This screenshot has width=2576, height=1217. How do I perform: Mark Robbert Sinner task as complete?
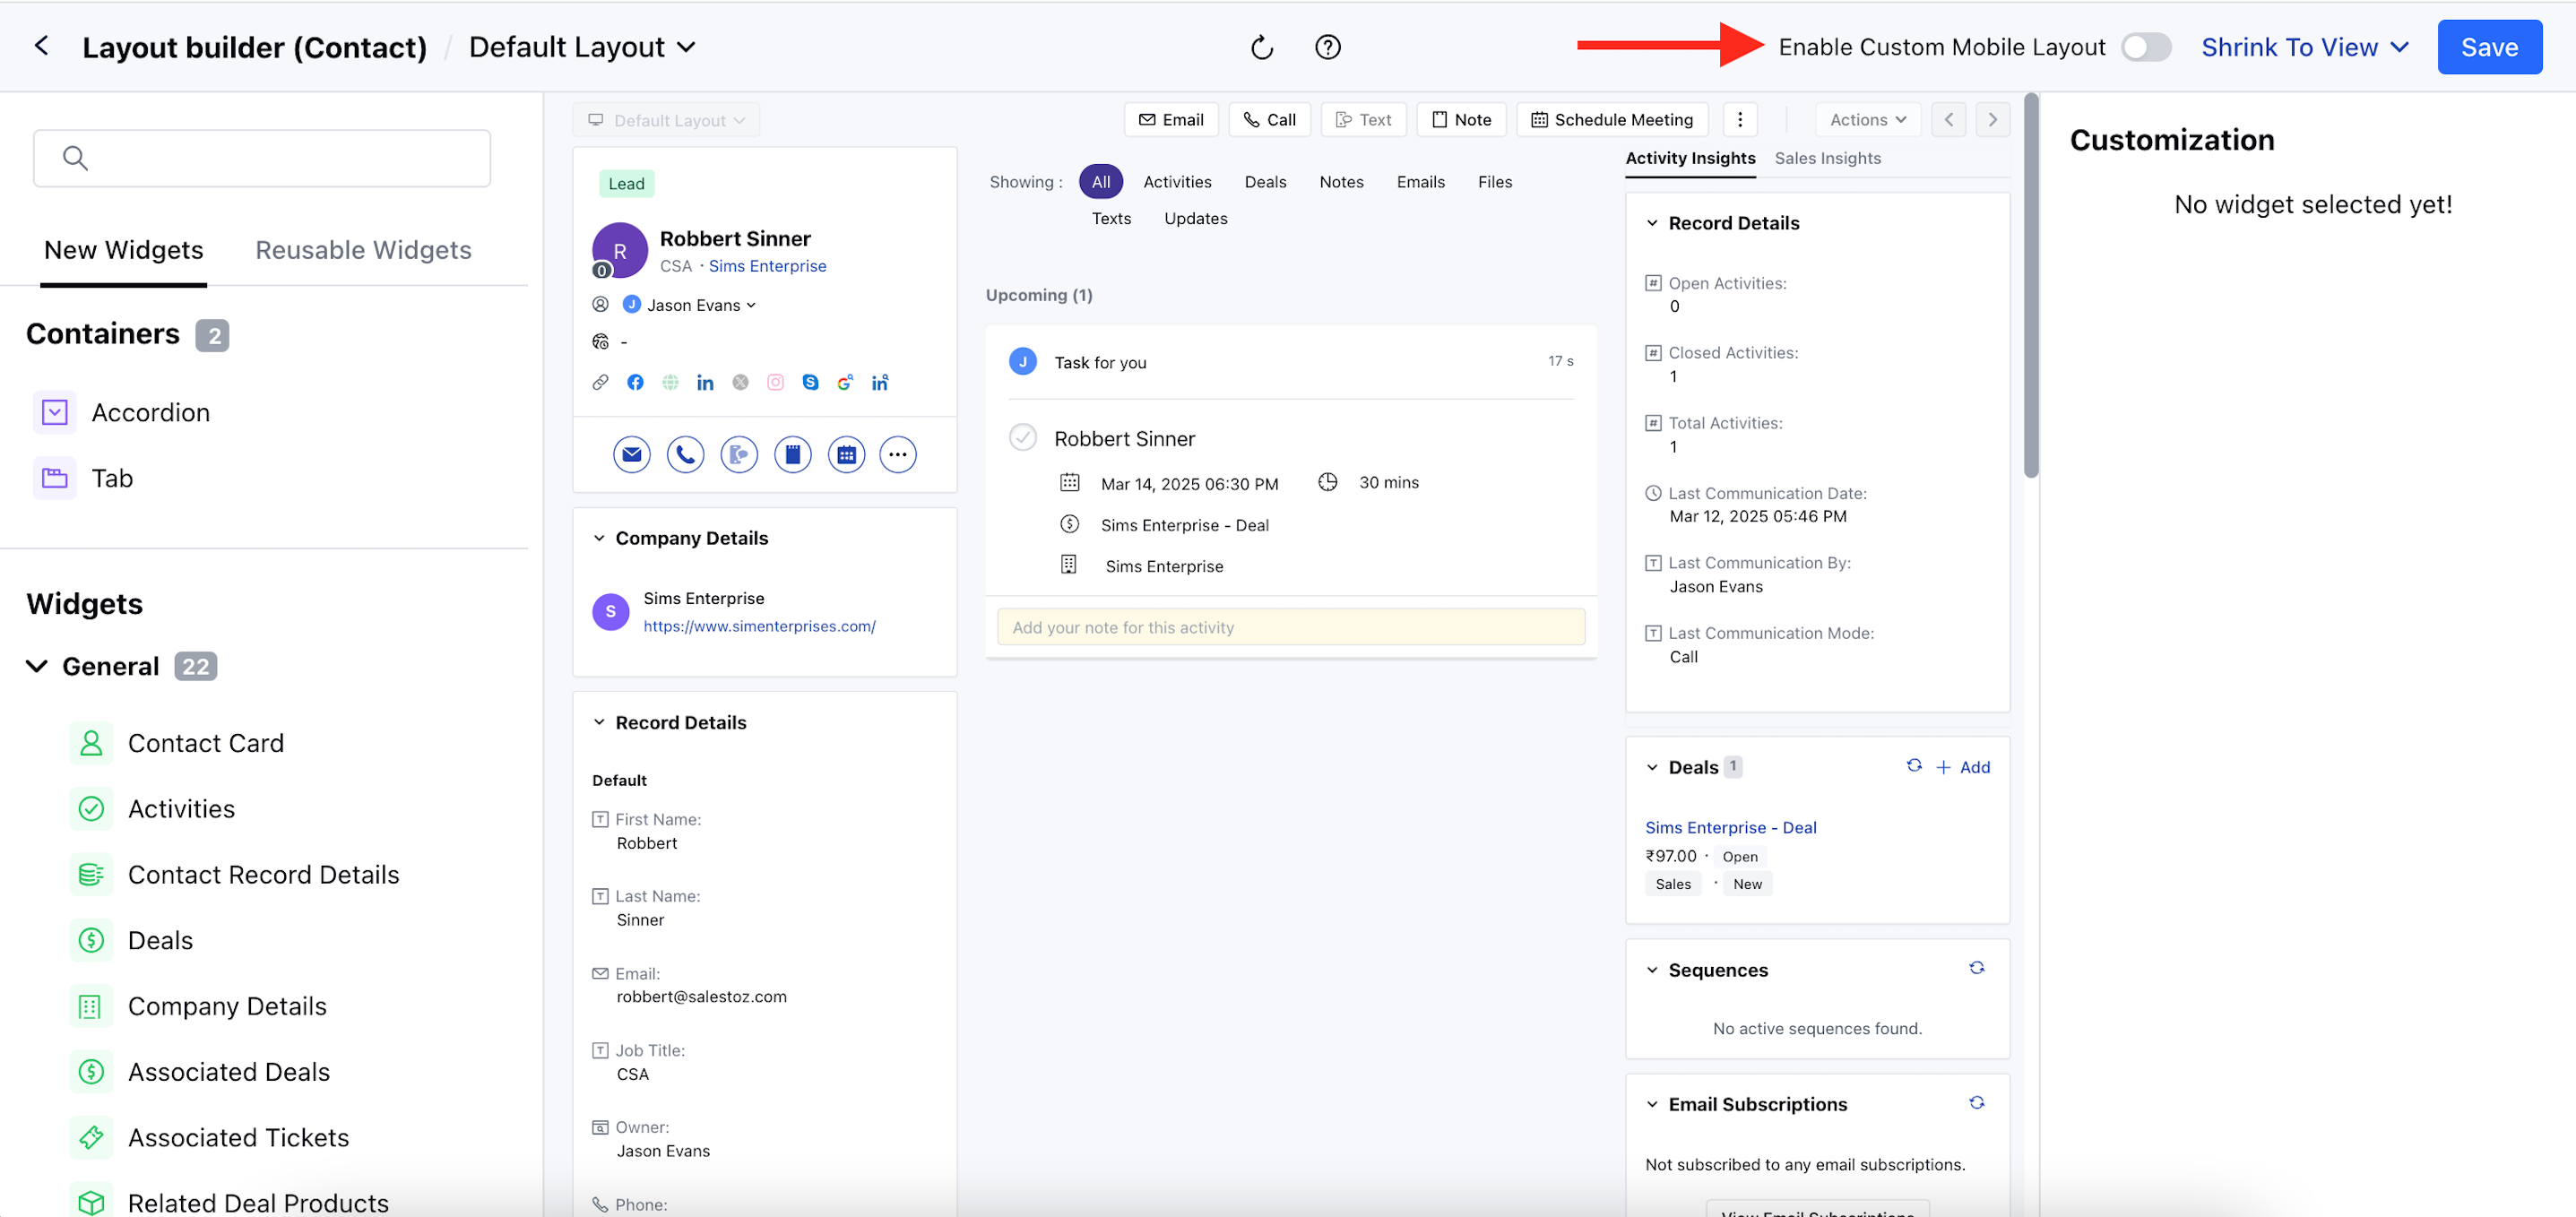[1022, 438]
